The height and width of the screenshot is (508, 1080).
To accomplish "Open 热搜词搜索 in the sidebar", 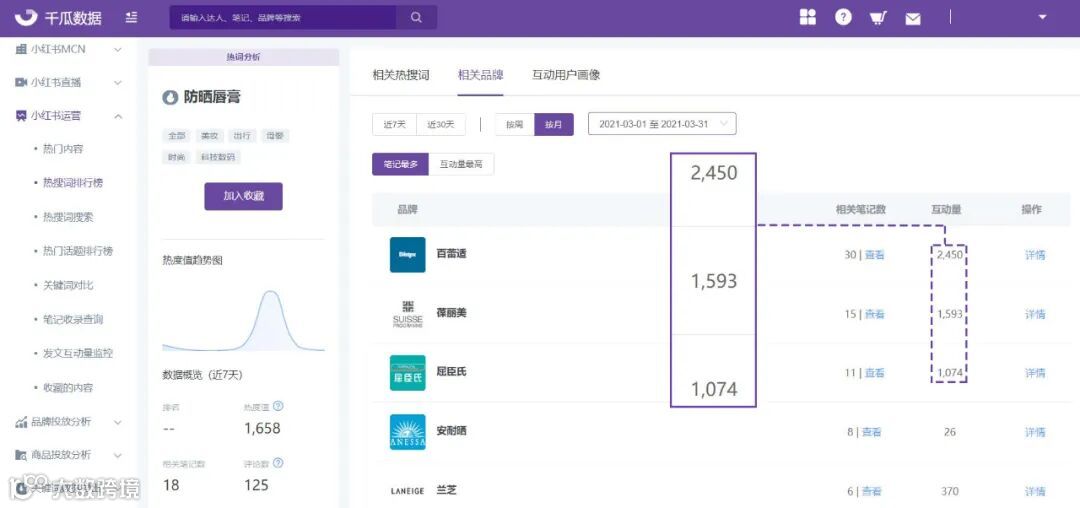I will point(68,218).
